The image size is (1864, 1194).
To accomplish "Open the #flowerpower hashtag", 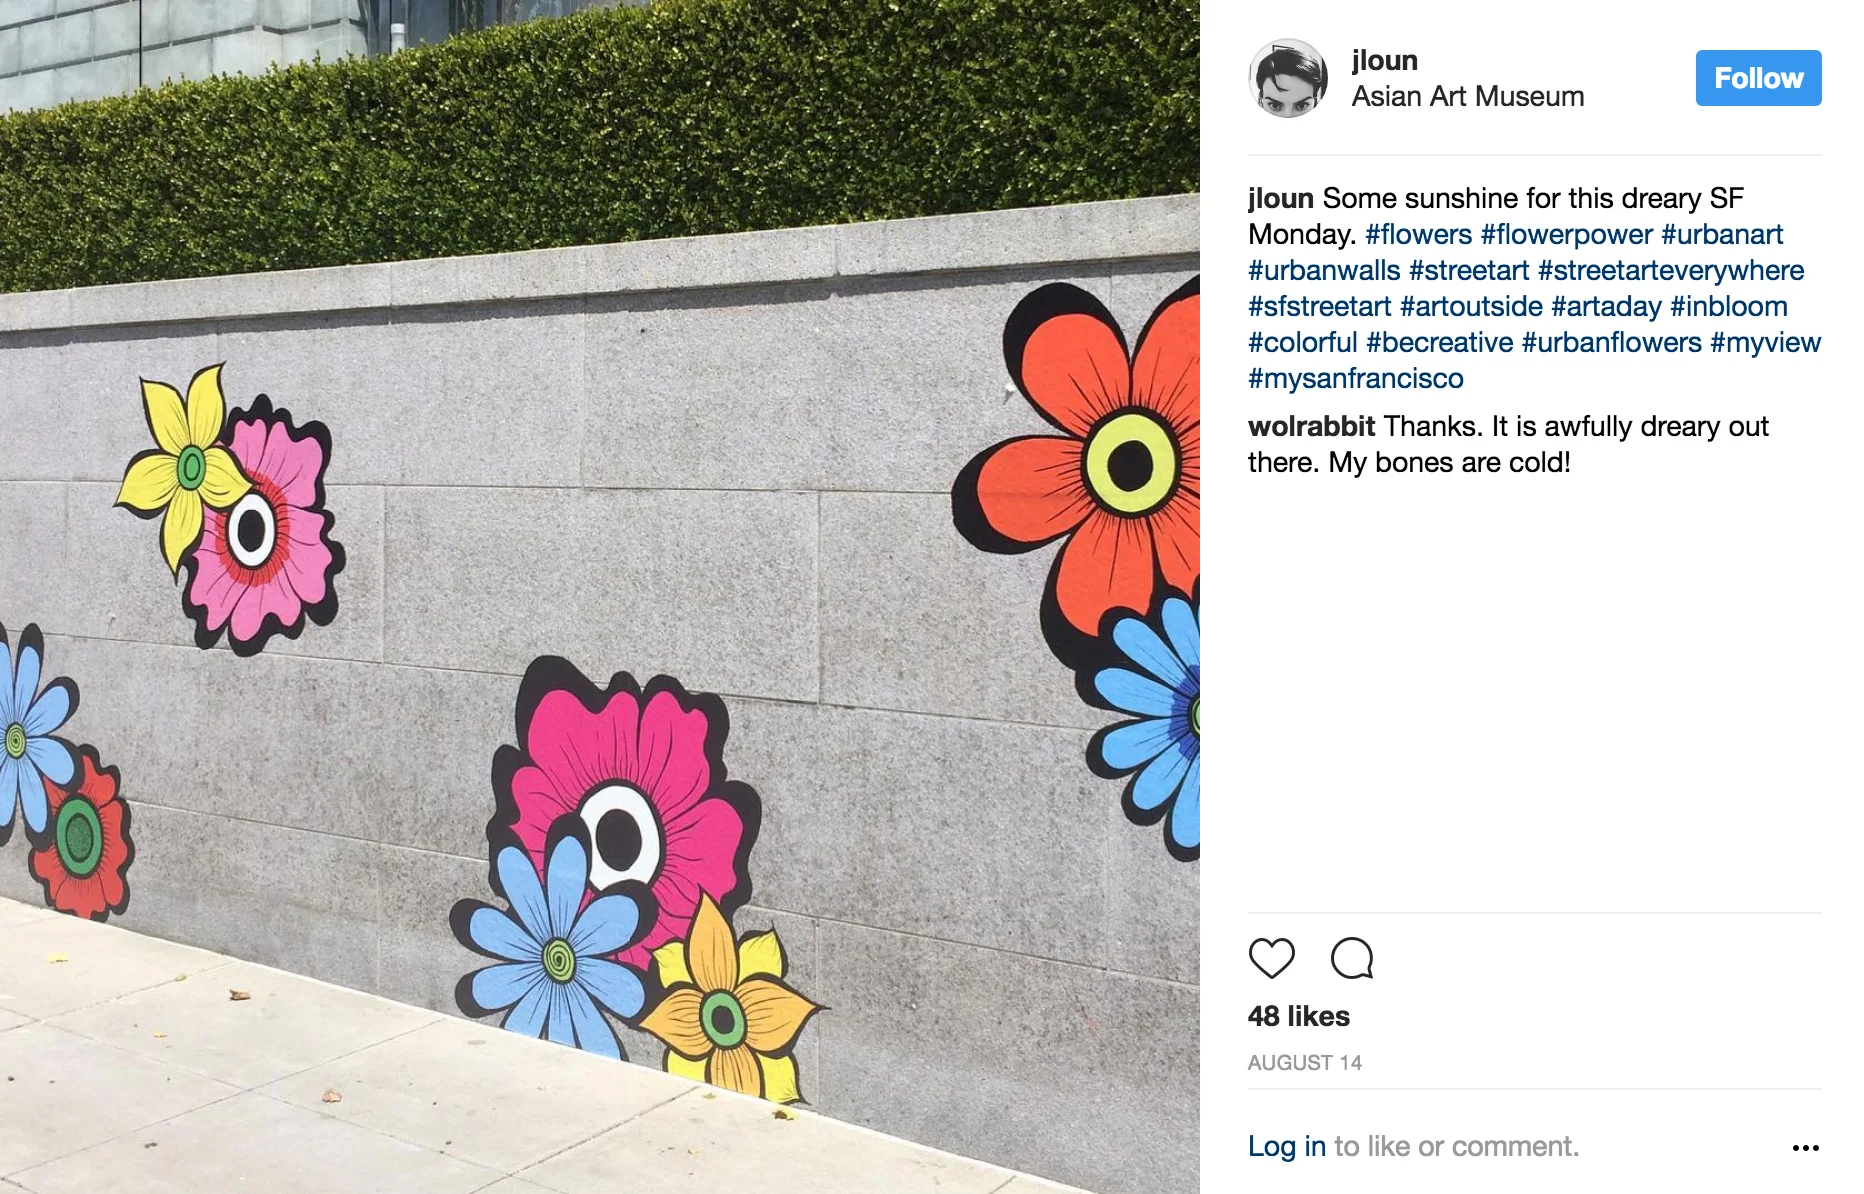I will coord(1566,234).
